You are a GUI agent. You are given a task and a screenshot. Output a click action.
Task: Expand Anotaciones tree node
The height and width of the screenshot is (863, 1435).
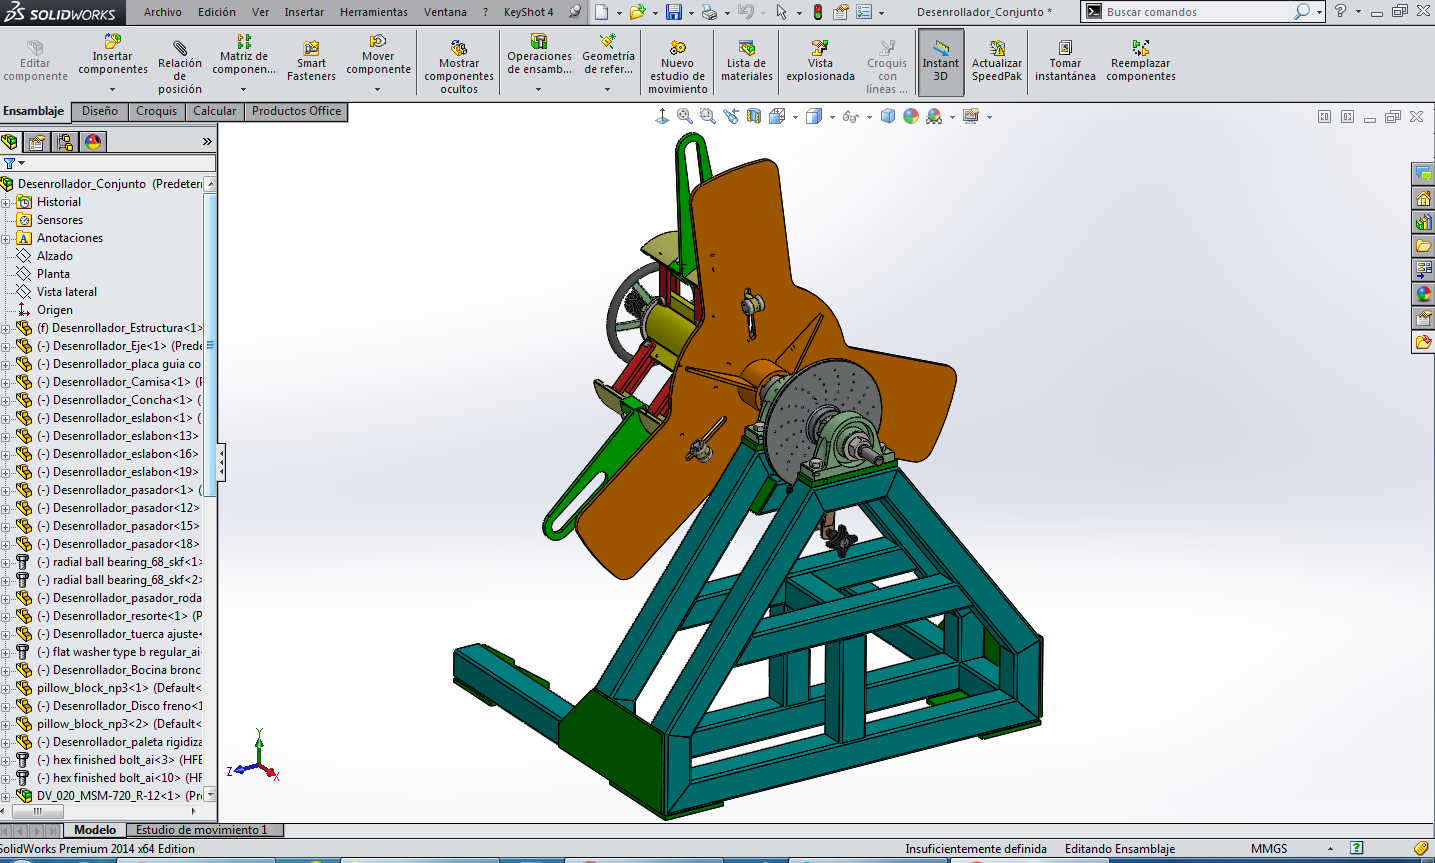6,238
